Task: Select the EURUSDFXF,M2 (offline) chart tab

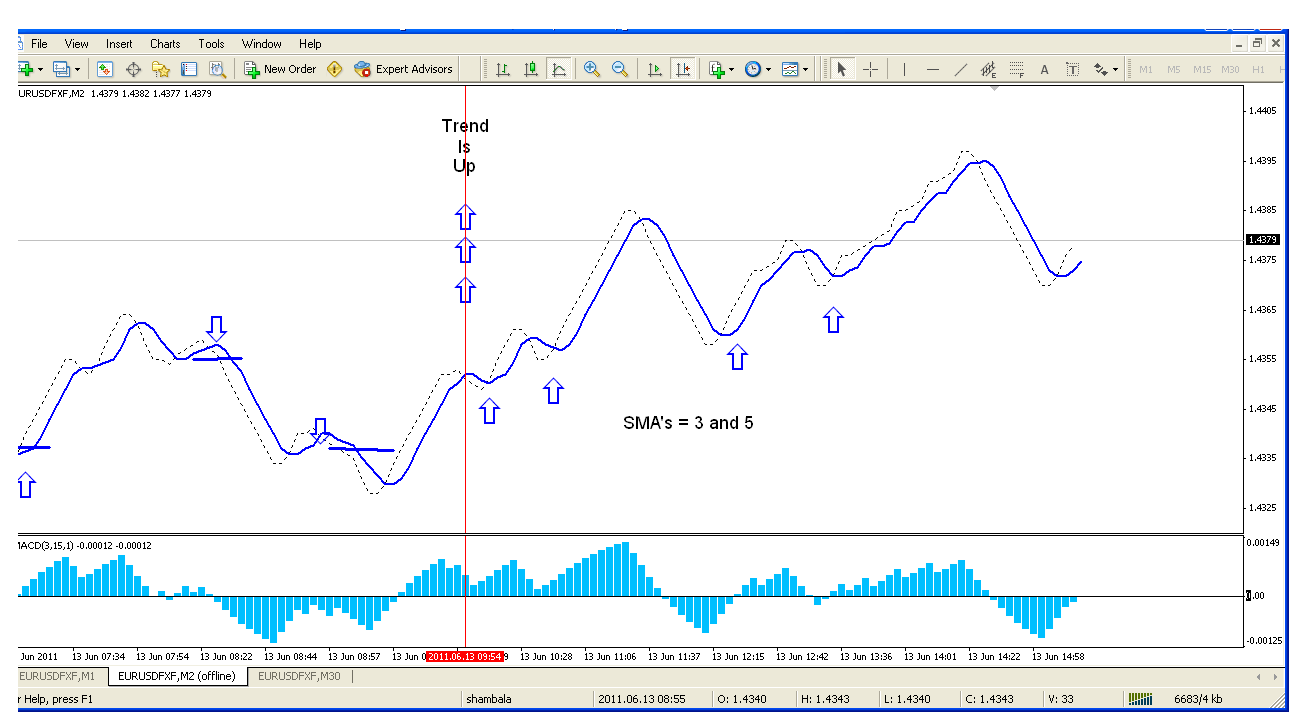Action: [x=176, y=676]
